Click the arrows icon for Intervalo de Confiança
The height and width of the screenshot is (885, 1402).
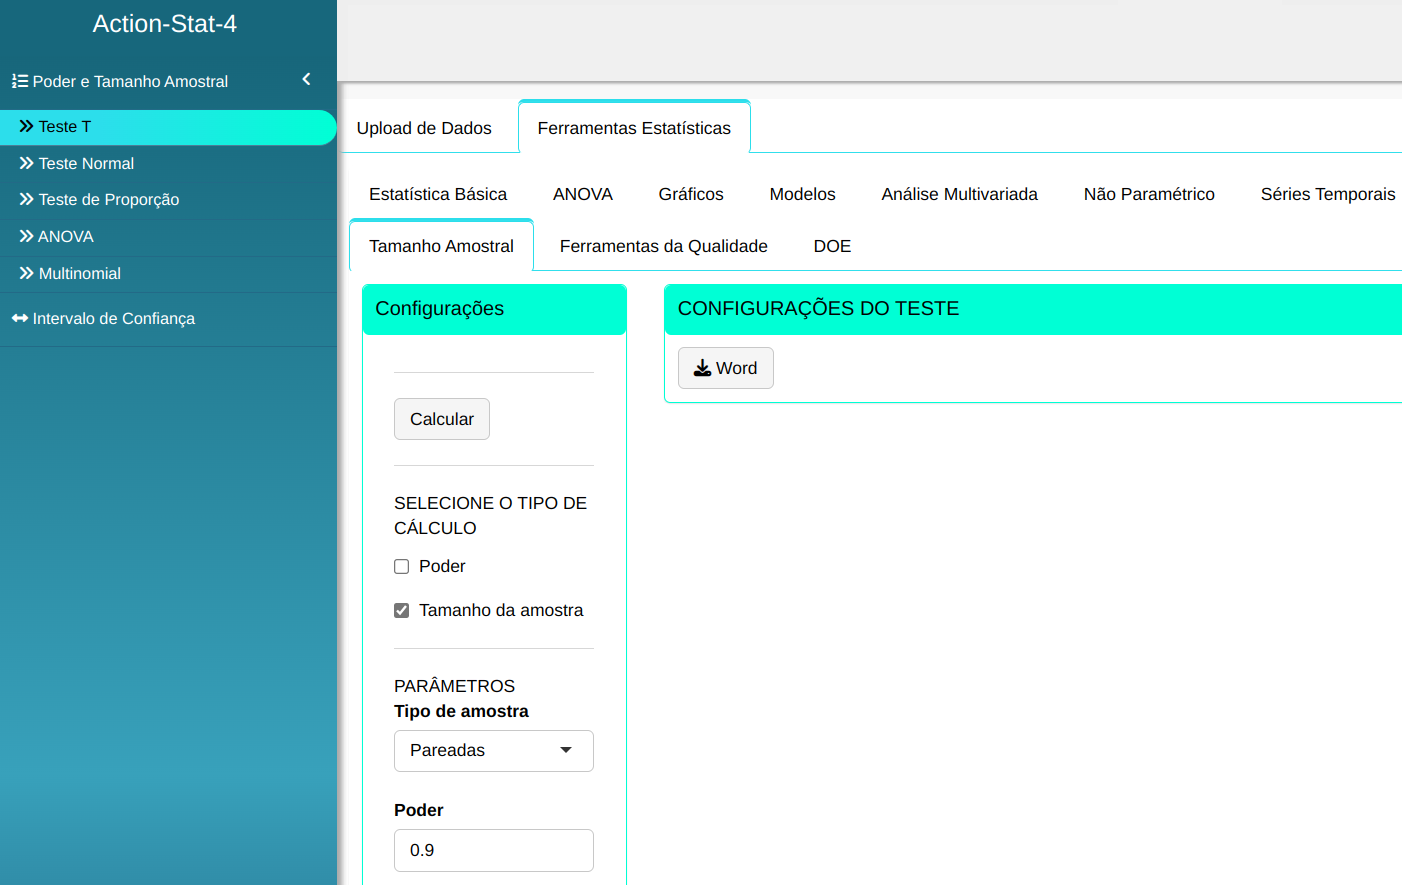point(19,318)
